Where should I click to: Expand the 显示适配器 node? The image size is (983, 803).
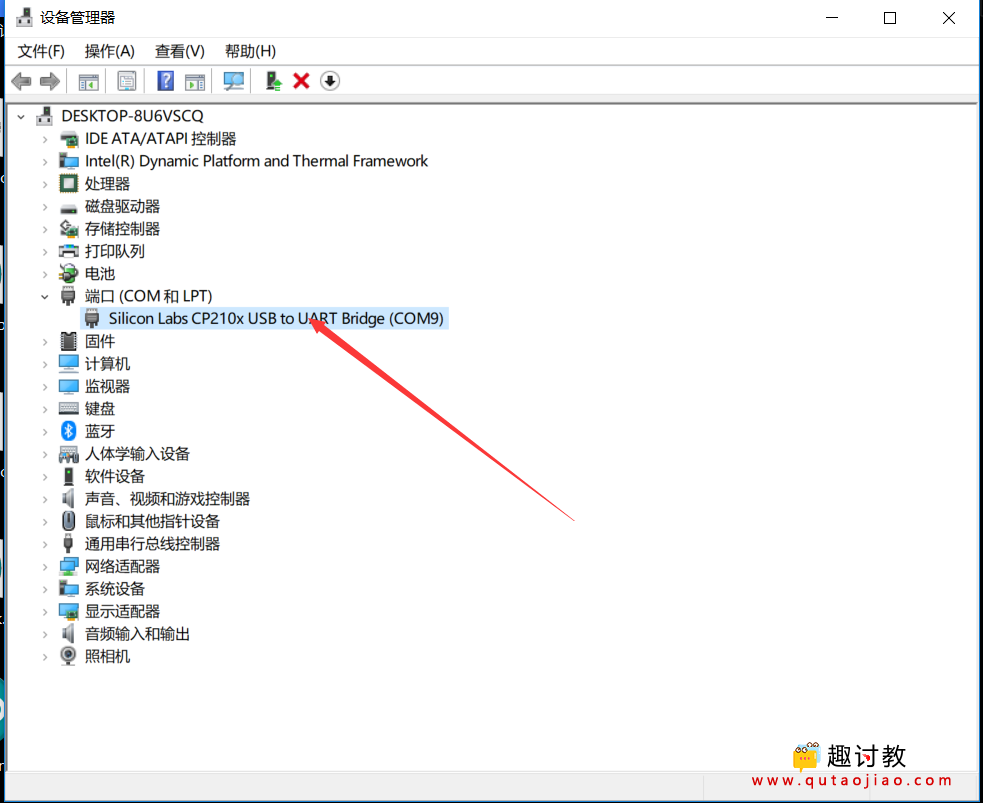(45, 612)
